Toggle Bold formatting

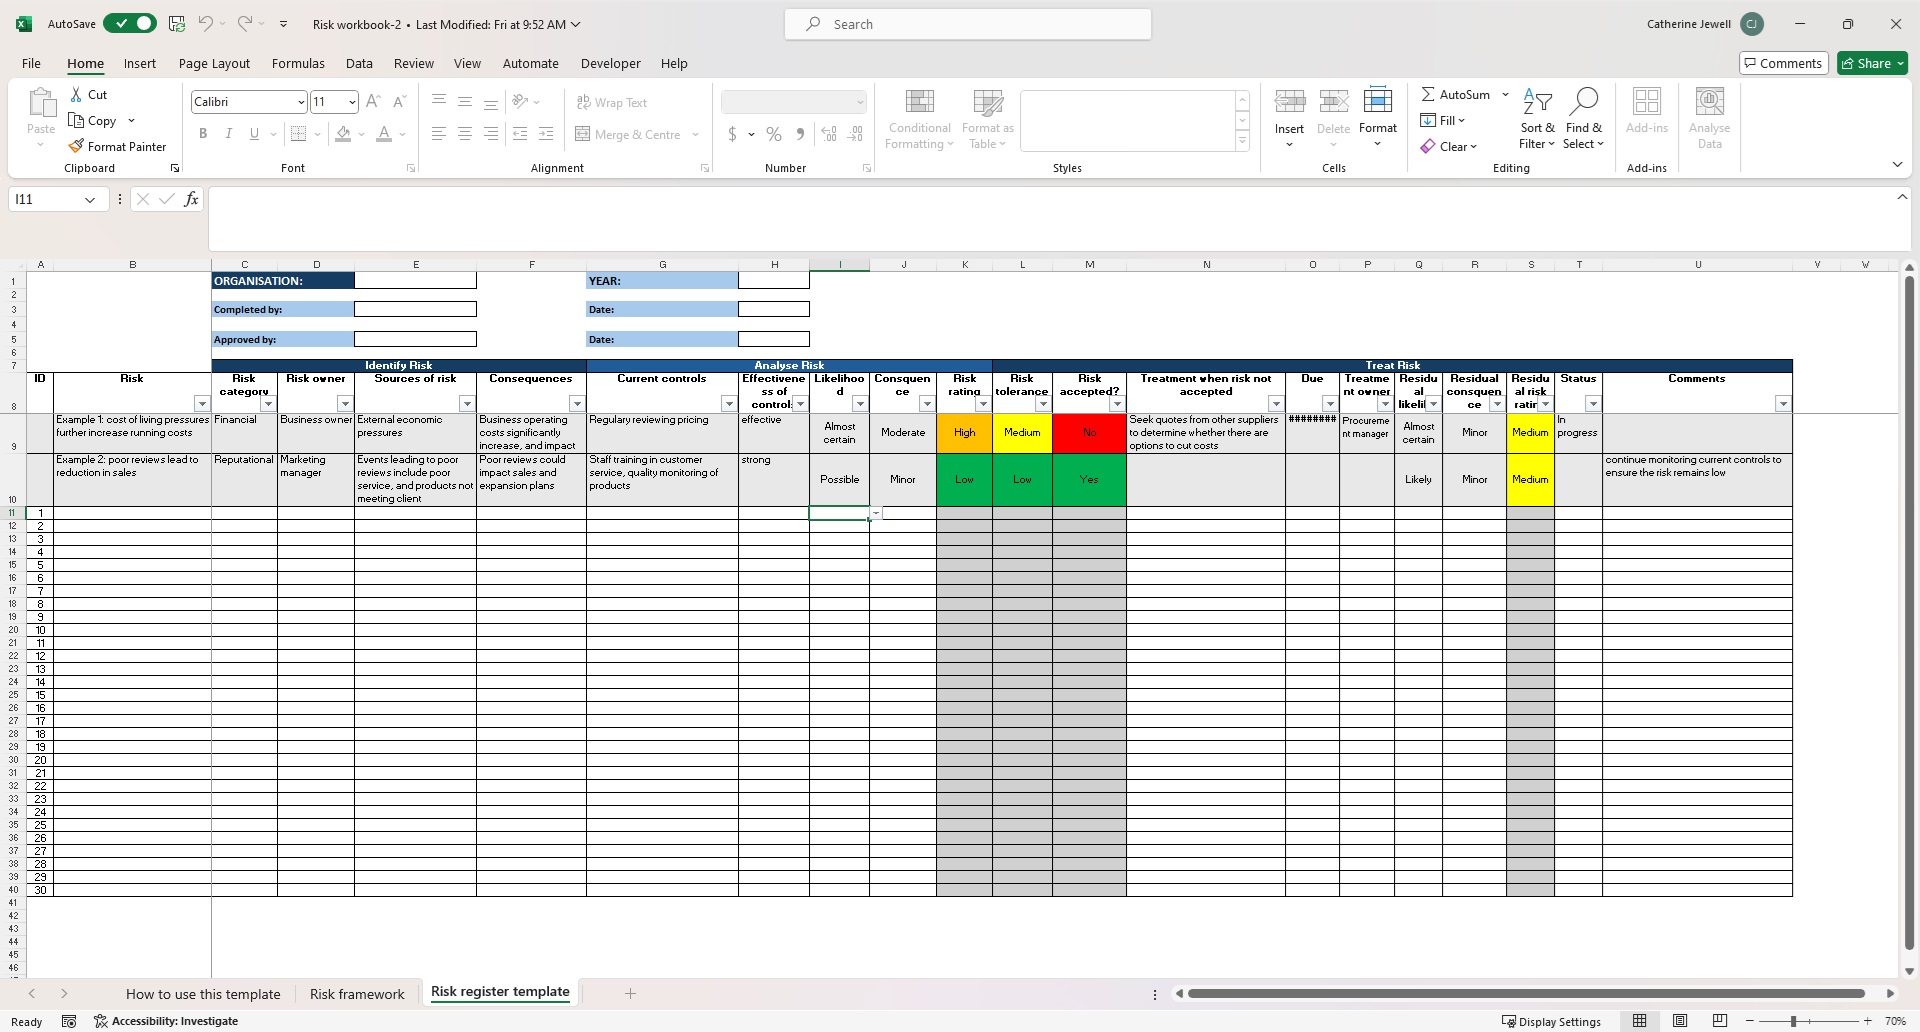click(x=203, y=134)
